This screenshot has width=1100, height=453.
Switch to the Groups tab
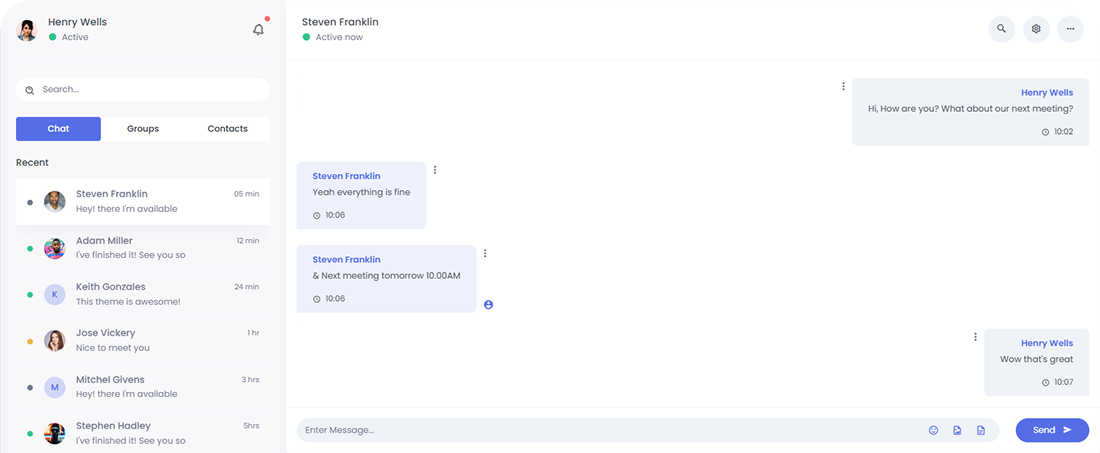(143, 129)
